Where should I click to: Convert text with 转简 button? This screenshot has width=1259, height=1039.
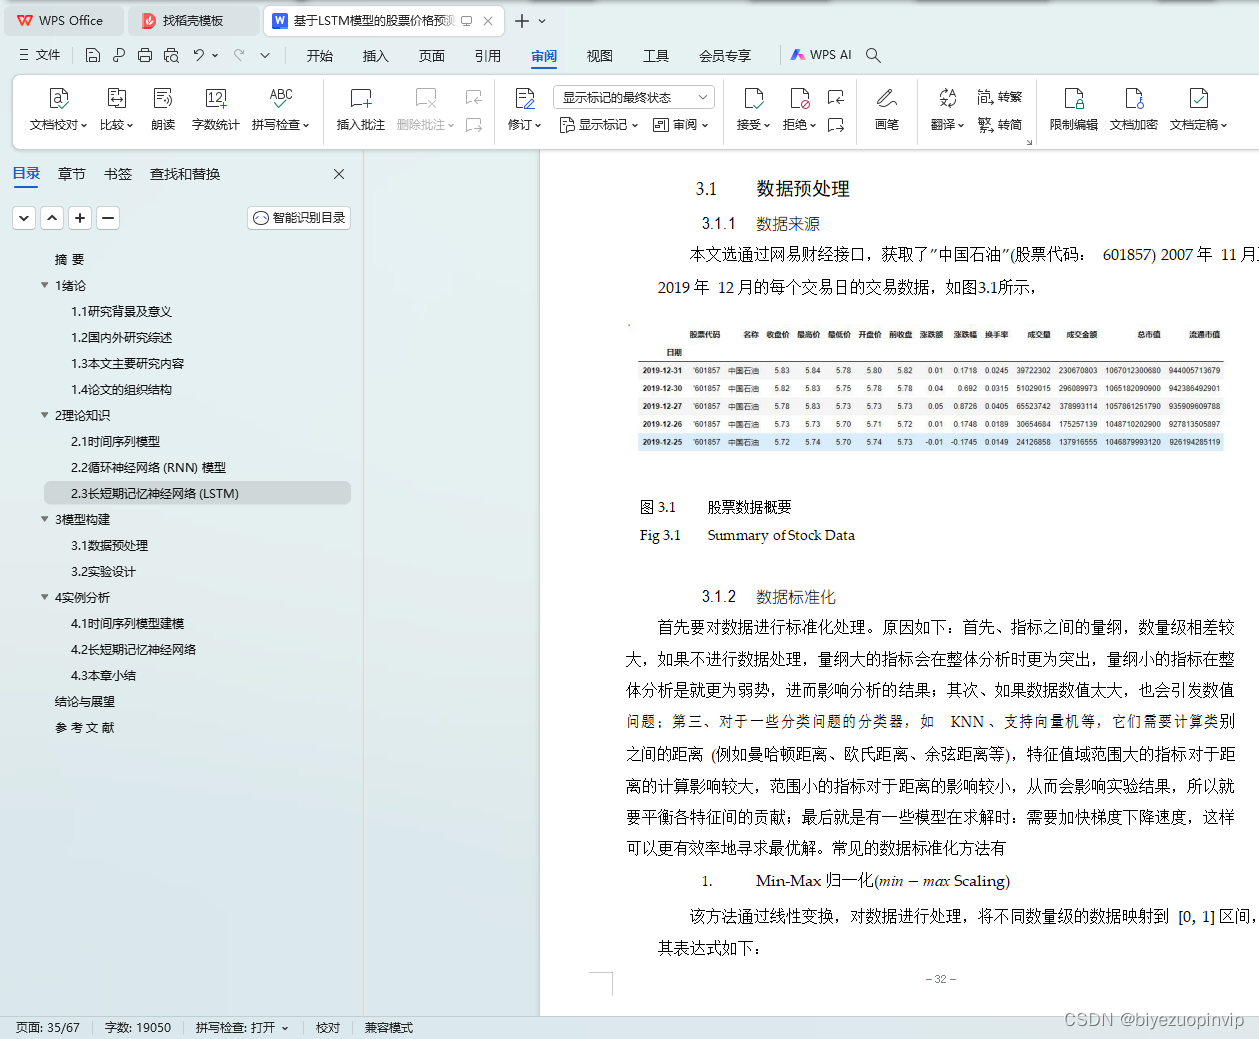point(1000,125)
